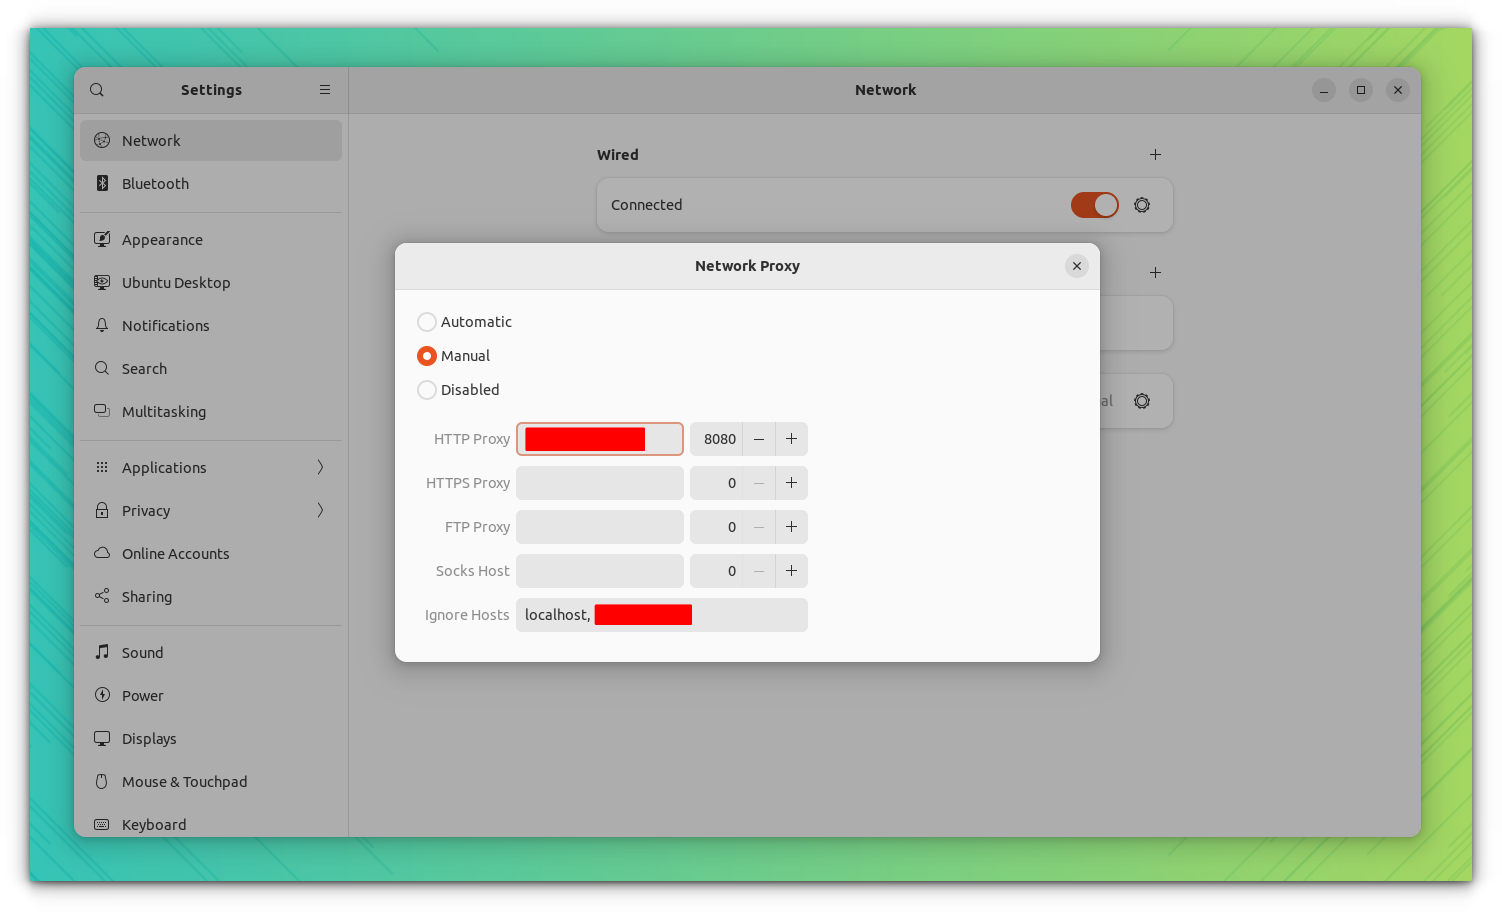Click the search magnifier in Settings header

(97, 89)
